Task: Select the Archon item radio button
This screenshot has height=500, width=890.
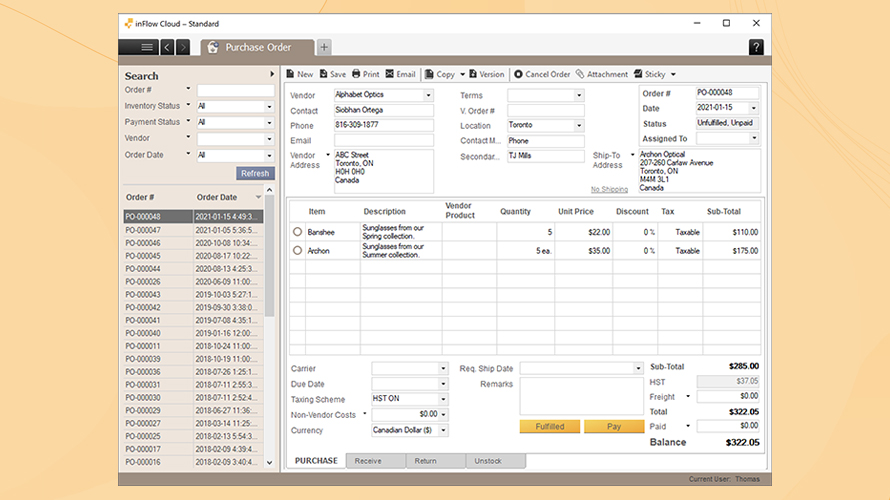Action: [x=297, y=251]
